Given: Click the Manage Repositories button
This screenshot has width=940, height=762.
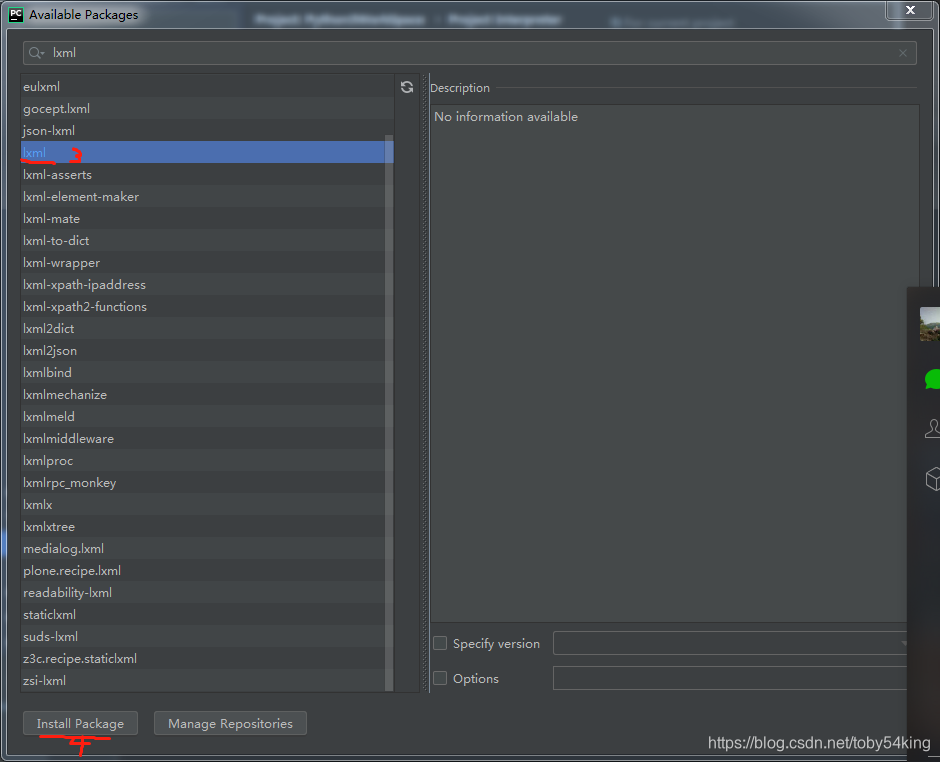Looking at the screenshot, I should click(230, 724).
